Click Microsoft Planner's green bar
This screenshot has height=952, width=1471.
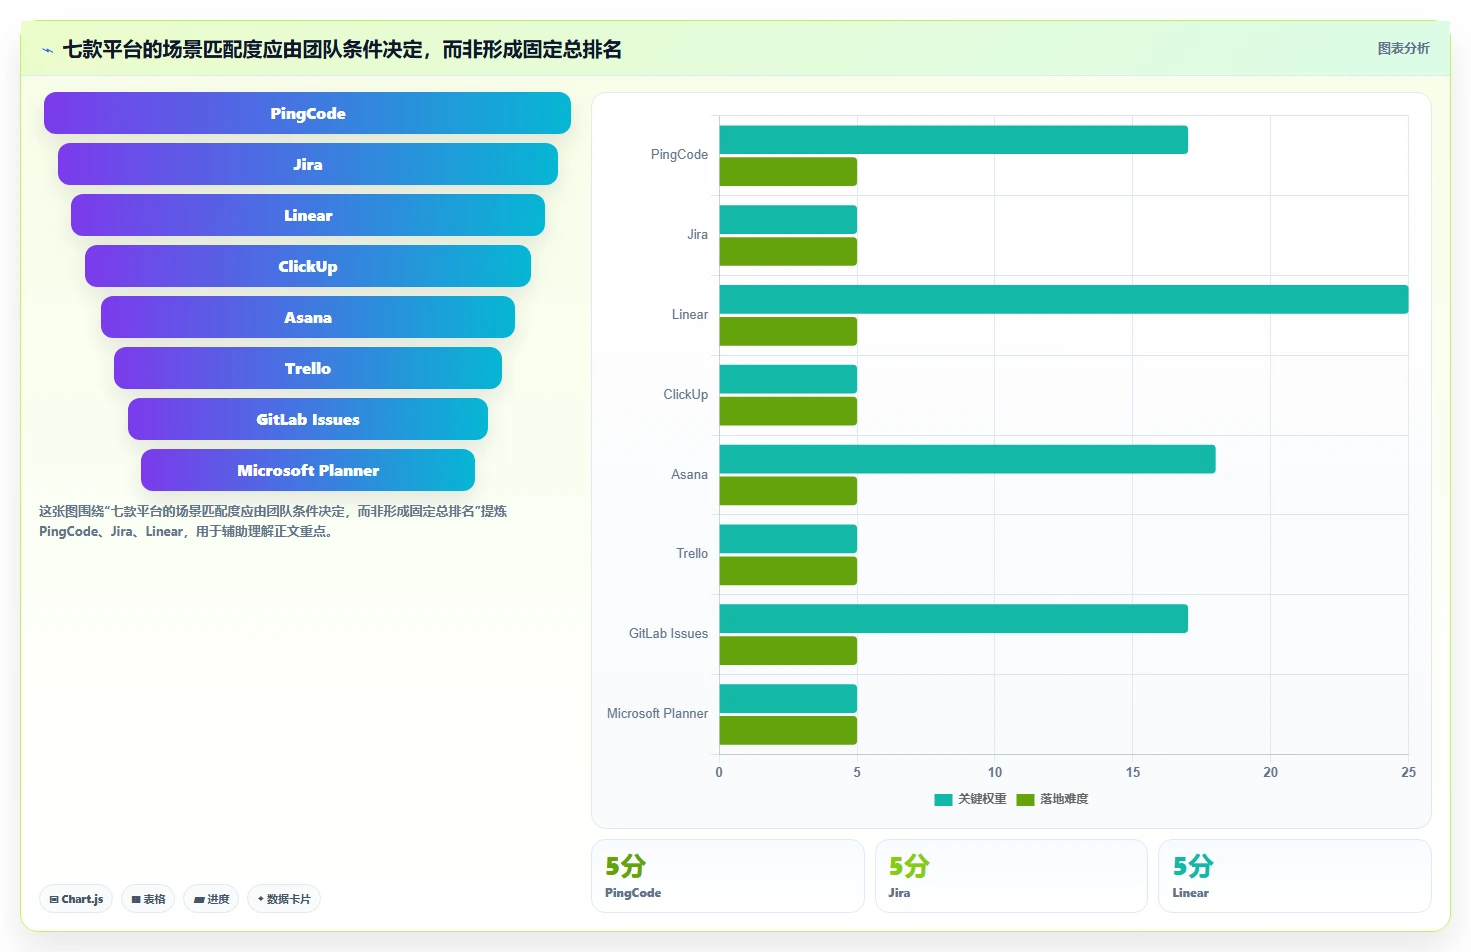[x=788, y=731]
